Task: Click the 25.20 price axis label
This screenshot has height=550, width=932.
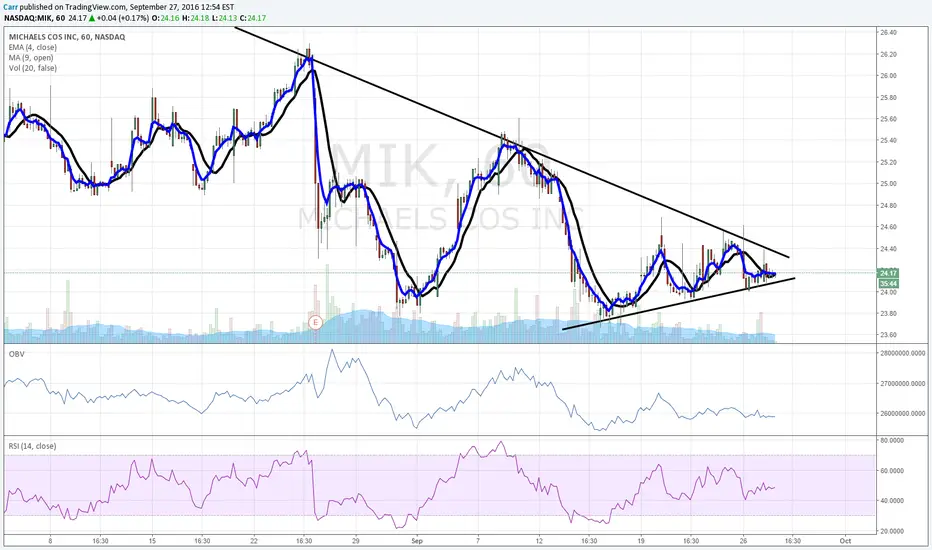Action: (888, 162)
